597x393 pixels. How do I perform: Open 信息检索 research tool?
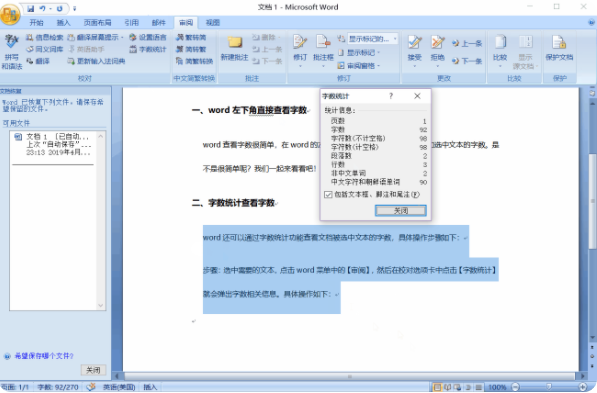pyautogui.click(x=45, y=37)
